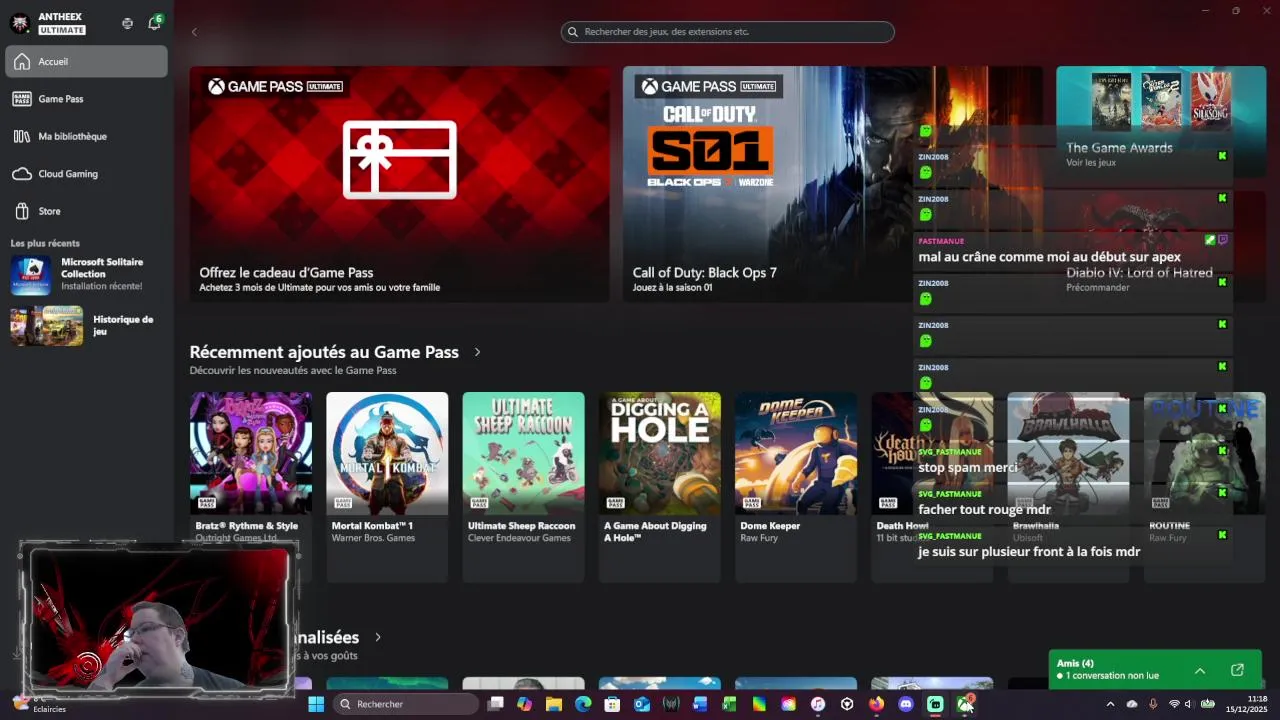Expand the Amis (4) friends panel chevron
Screen dimensions: 1280x720
pyautogui.click(x=1200, y=670)
